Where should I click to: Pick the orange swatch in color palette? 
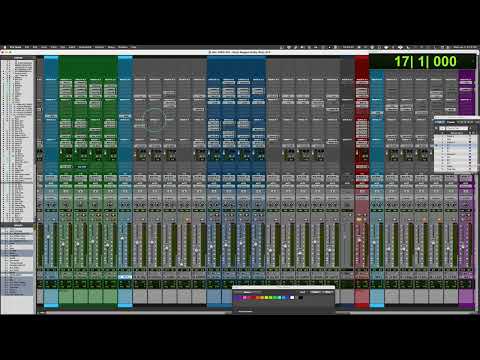pyautogui.click(x=258, y=298)
